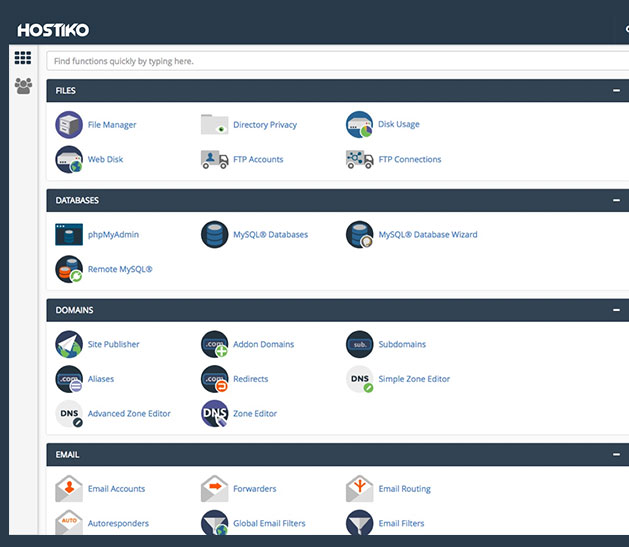Open the Email Accounts icon
Image resolution: width=629 pixels, height=547 pixels.
[69, 489]
